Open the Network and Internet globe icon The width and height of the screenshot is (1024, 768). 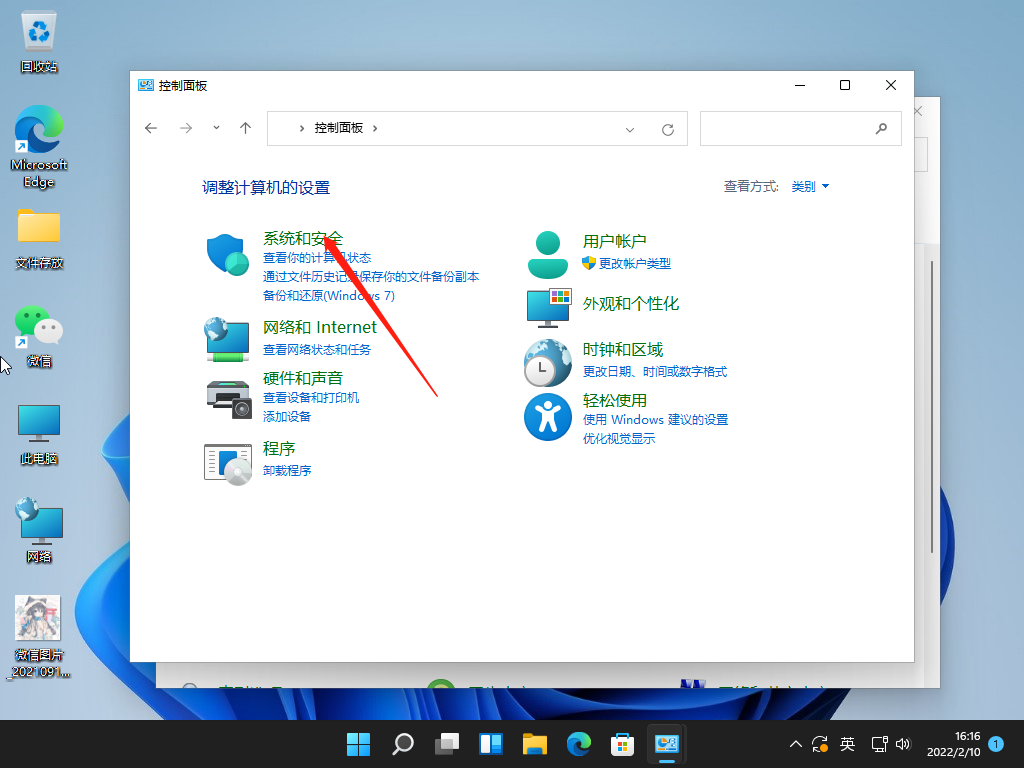tap(227, 339)
